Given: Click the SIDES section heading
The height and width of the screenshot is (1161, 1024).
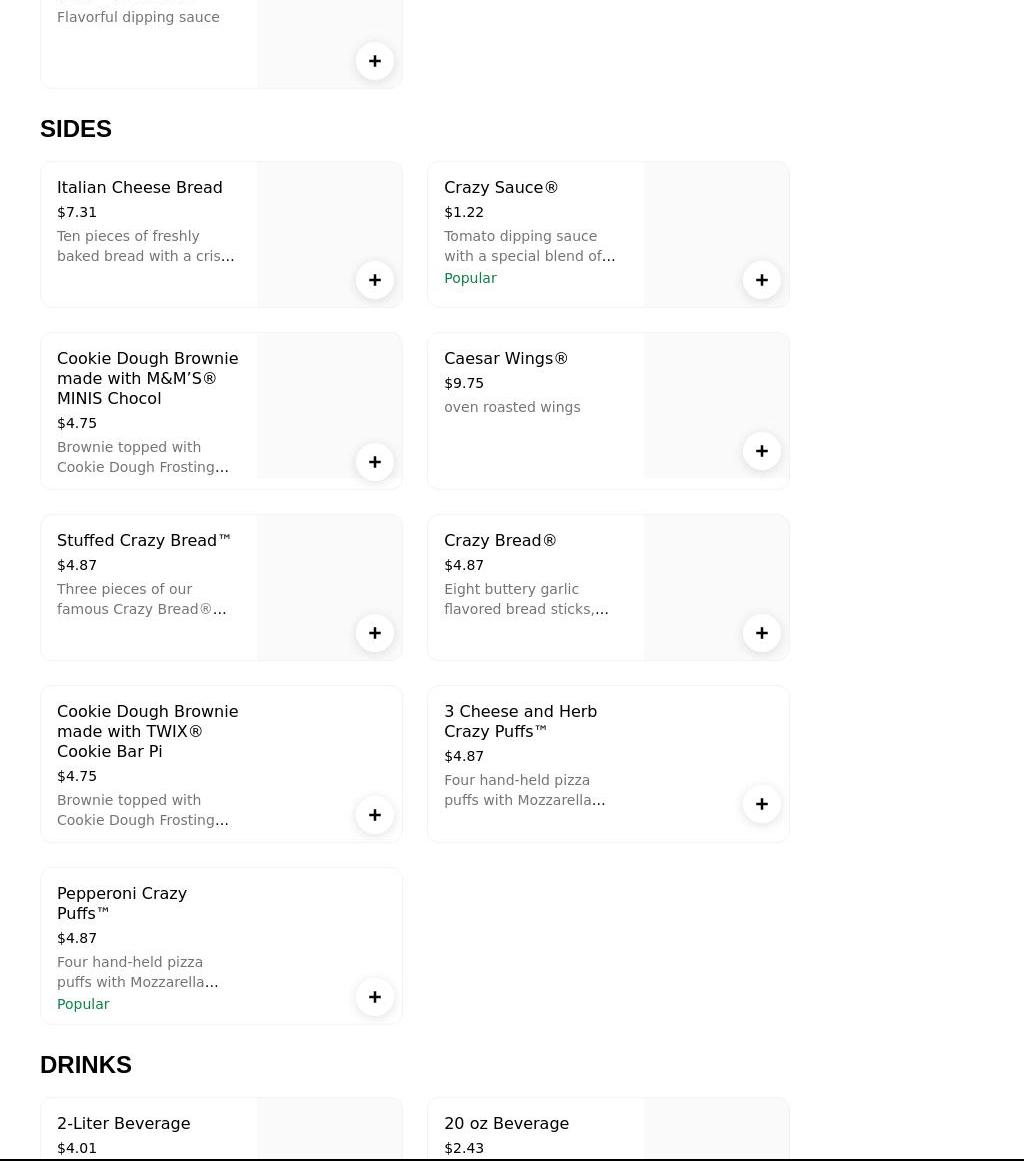Looking at the screenshot, I should click(x=76, y=129).
